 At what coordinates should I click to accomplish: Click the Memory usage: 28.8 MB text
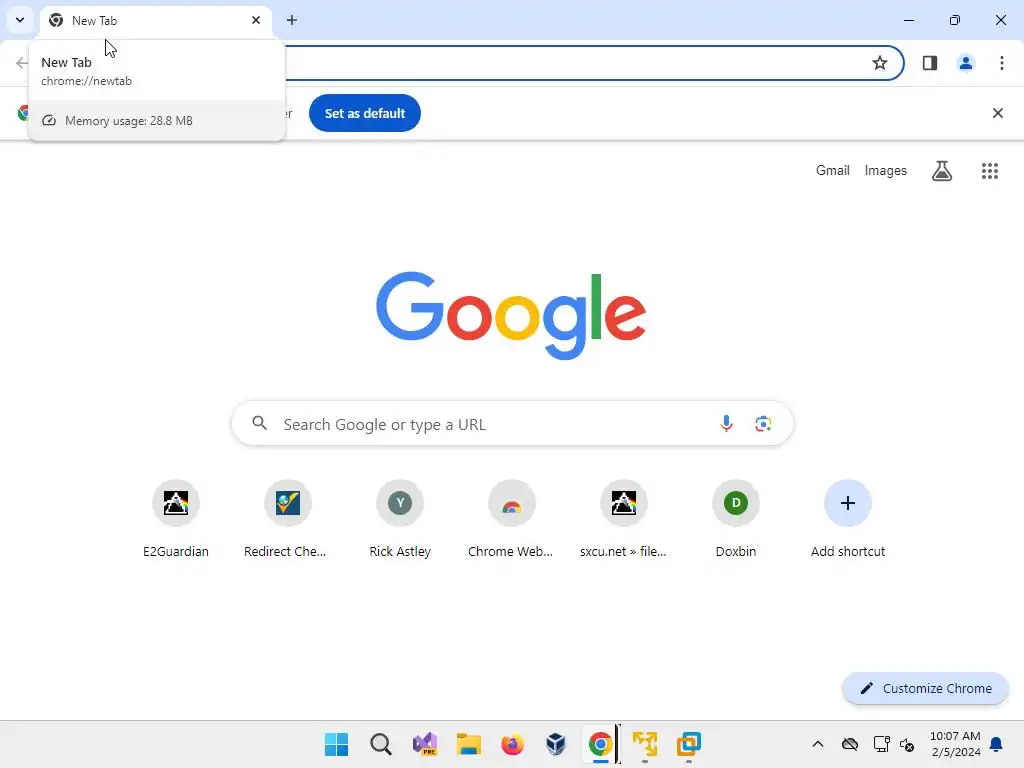129,121
